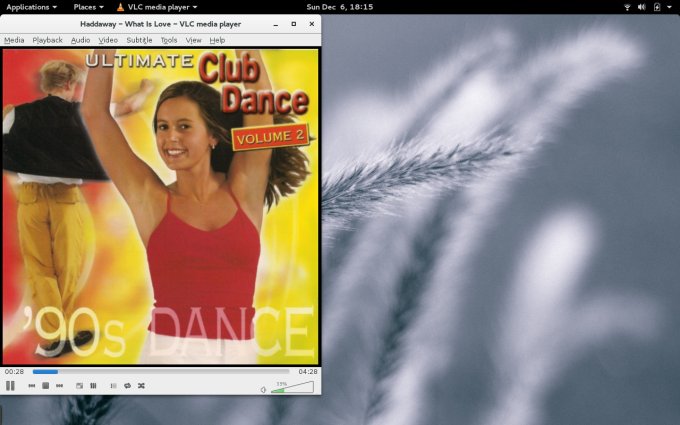The image size is (680, 425).
Task: Click the system volume icon in top bar
Action: point(642,7)
